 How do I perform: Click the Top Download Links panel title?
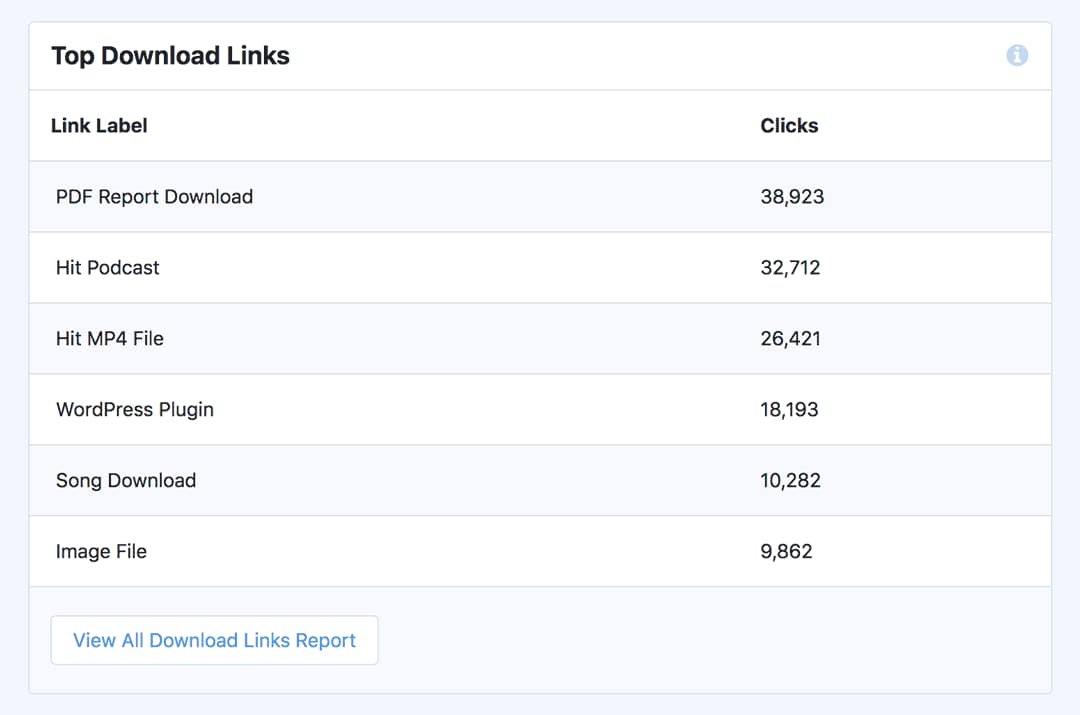[169, 55]
